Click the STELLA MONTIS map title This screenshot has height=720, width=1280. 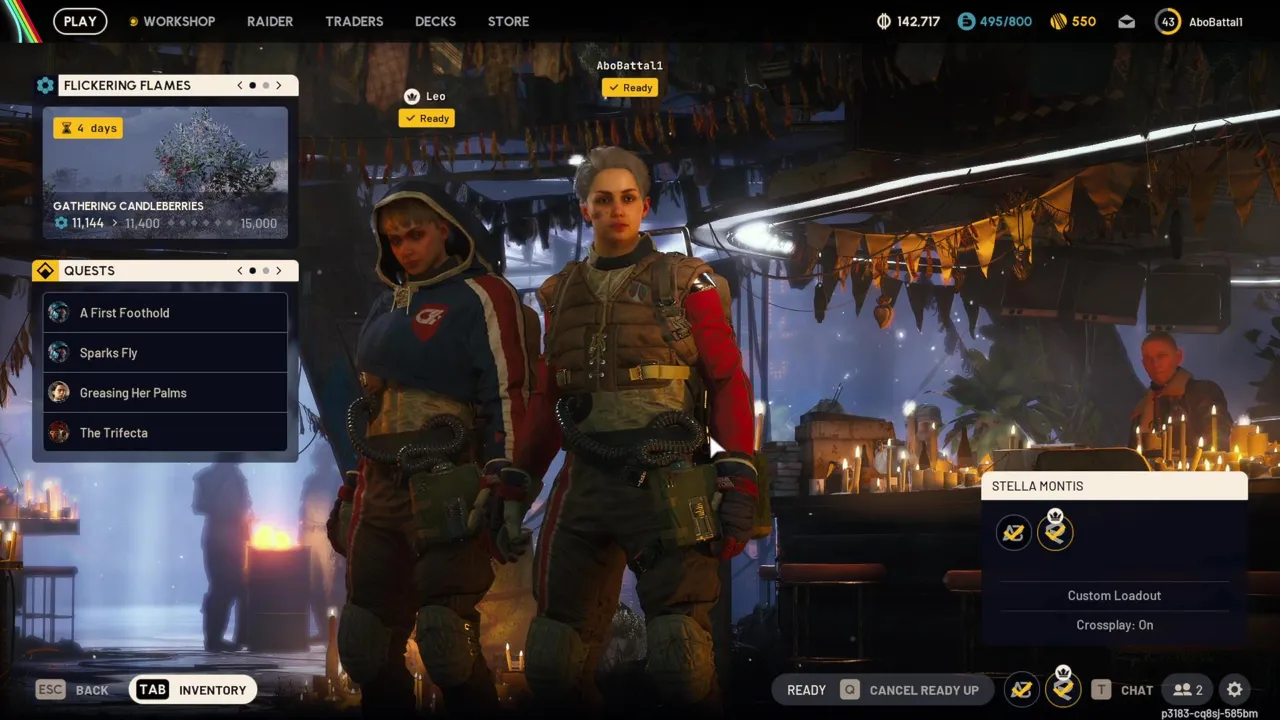1037,486
